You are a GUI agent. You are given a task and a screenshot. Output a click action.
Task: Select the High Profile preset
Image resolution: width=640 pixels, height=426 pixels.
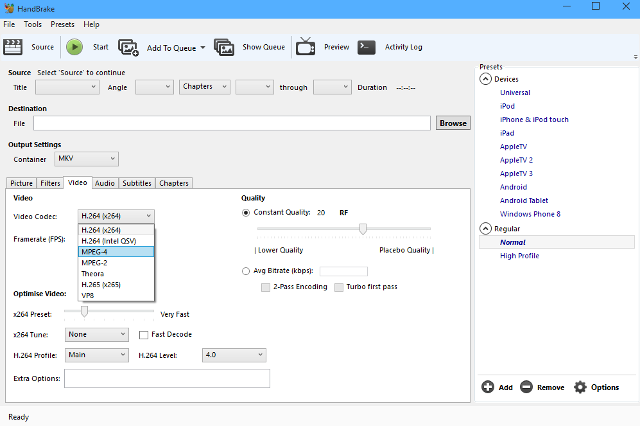click(520, 255)
